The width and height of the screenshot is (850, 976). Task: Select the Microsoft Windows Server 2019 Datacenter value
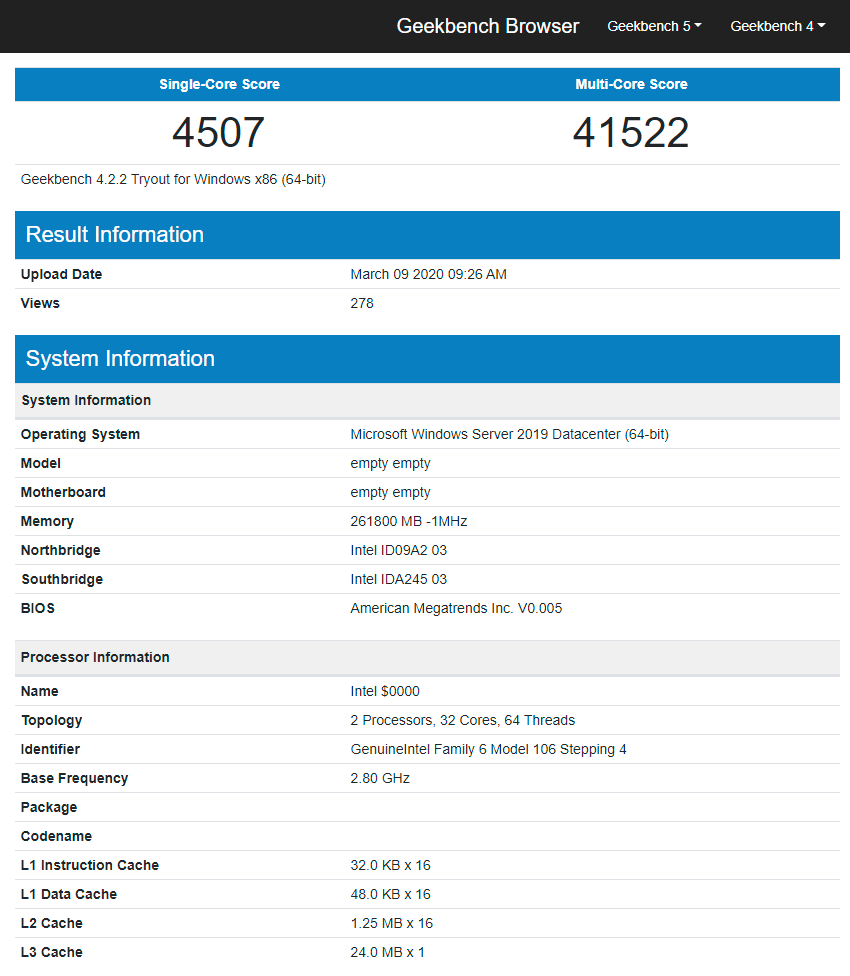coord(509,434)
